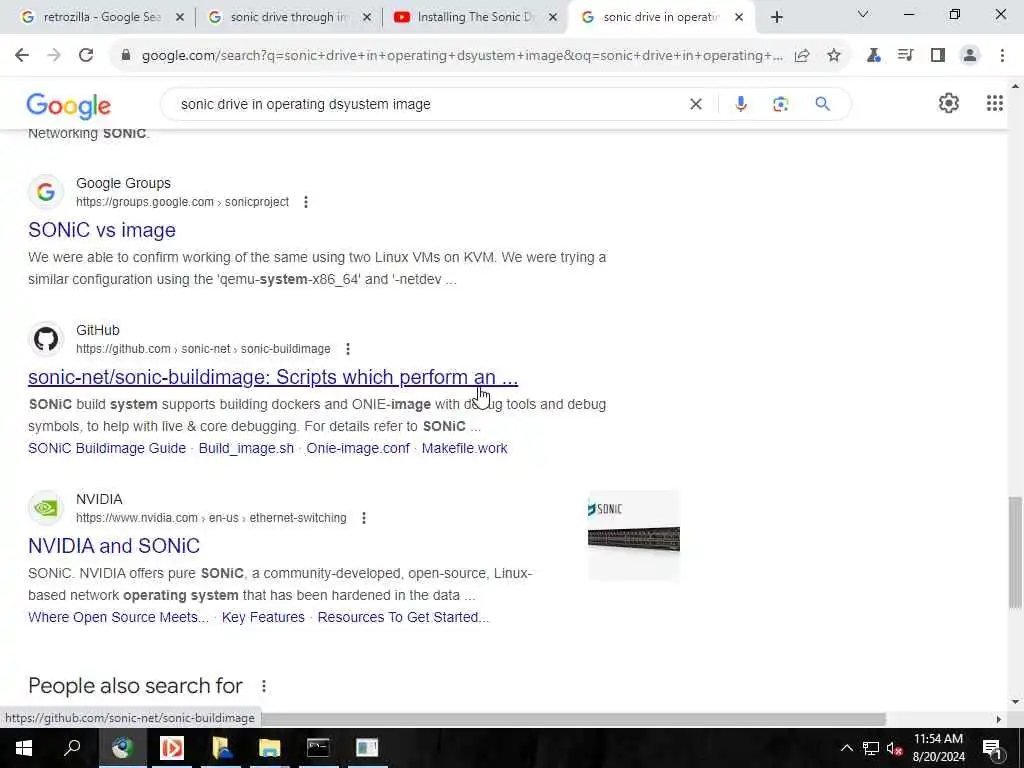Image resolution: width=1024 pixels, height=768 pixels.
Task: Click the horizontal scrollbar thumb
Action: [x=573, y=719]
